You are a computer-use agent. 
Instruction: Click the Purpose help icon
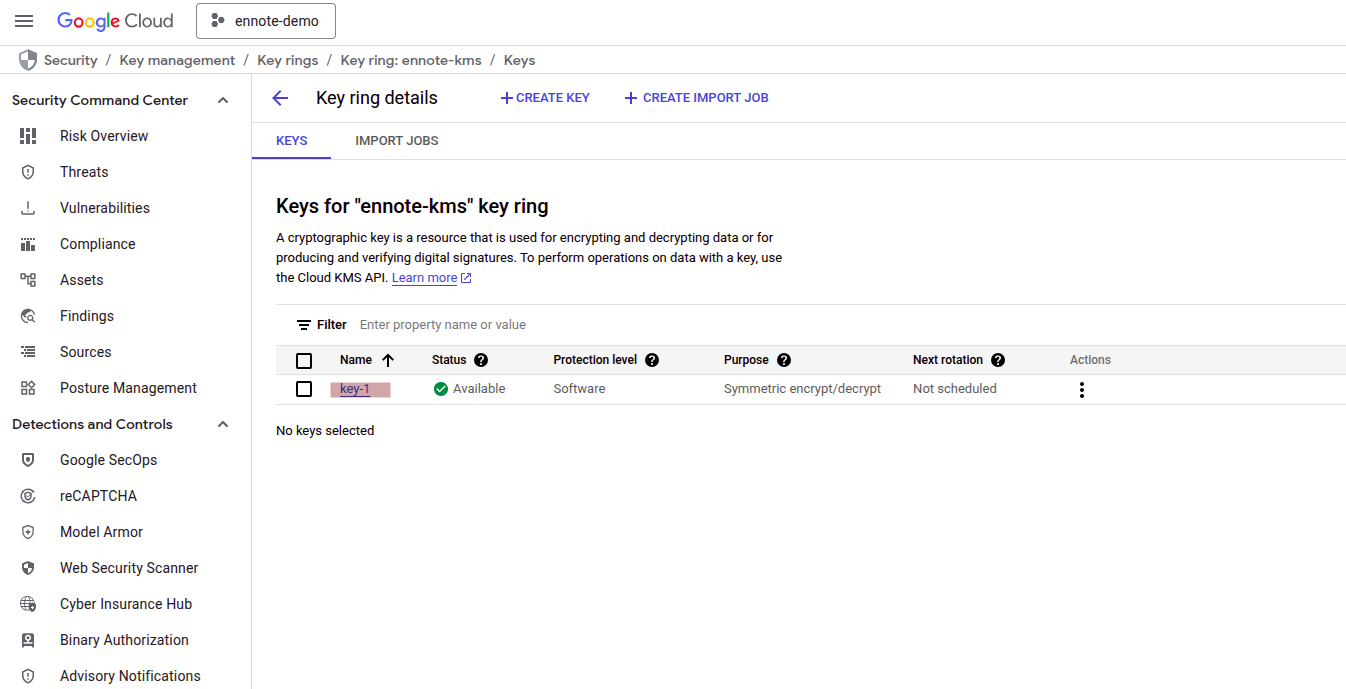tap(784, 360)
